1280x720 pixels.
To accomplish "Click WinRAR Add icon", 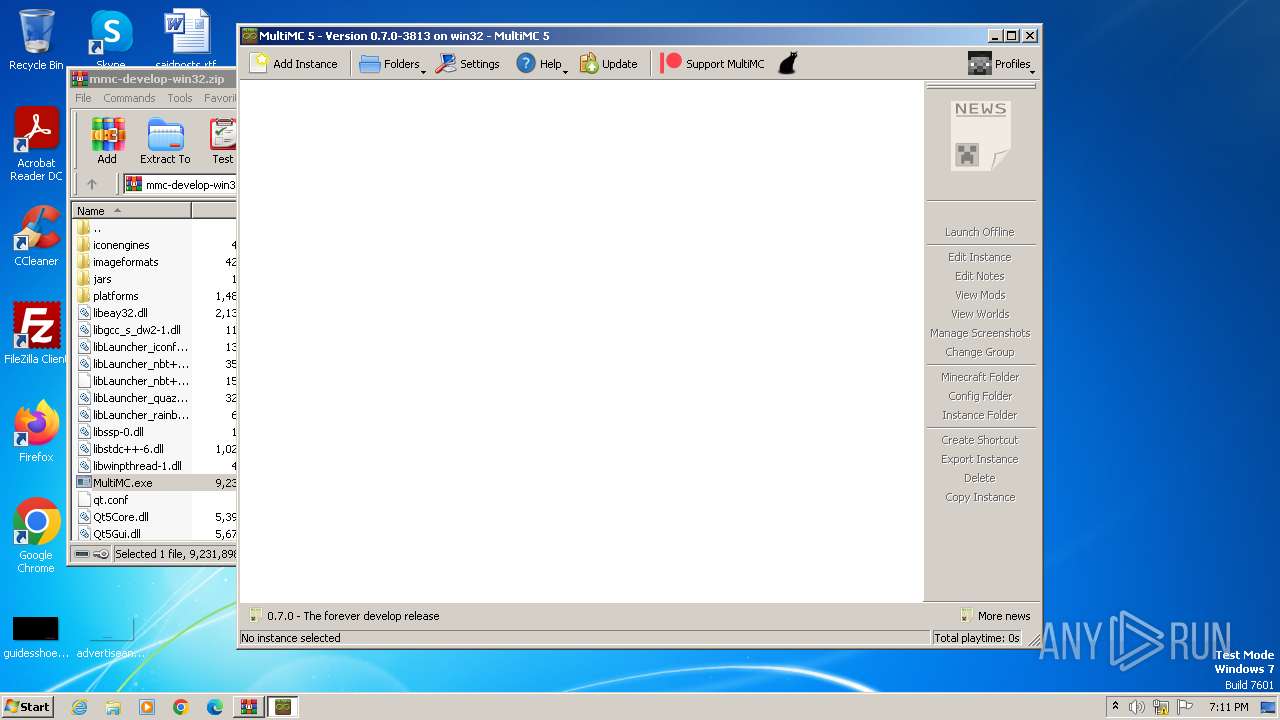I will coord(107,141).
